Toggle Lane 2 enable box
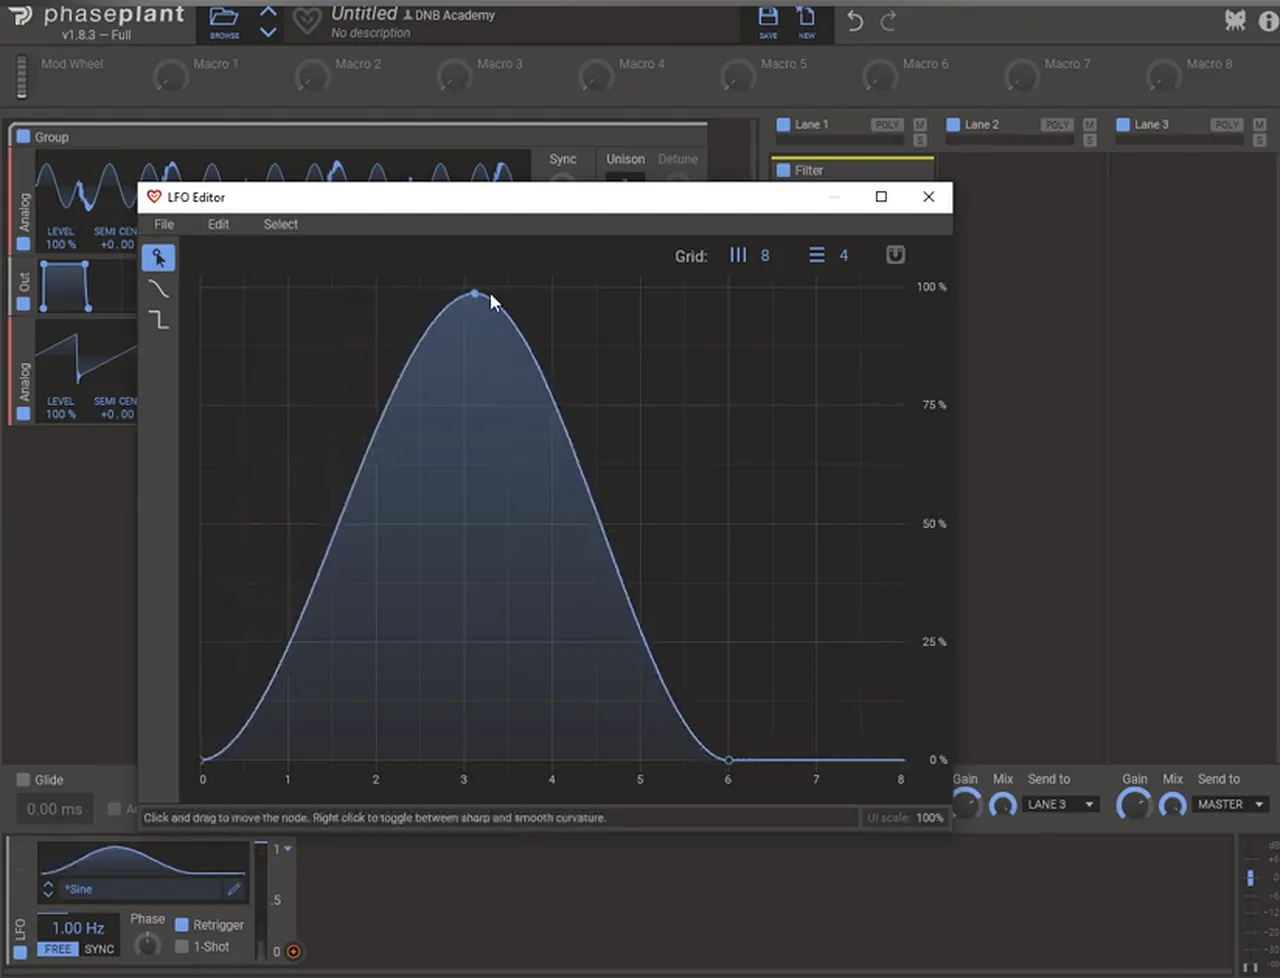 pos(953,124)
